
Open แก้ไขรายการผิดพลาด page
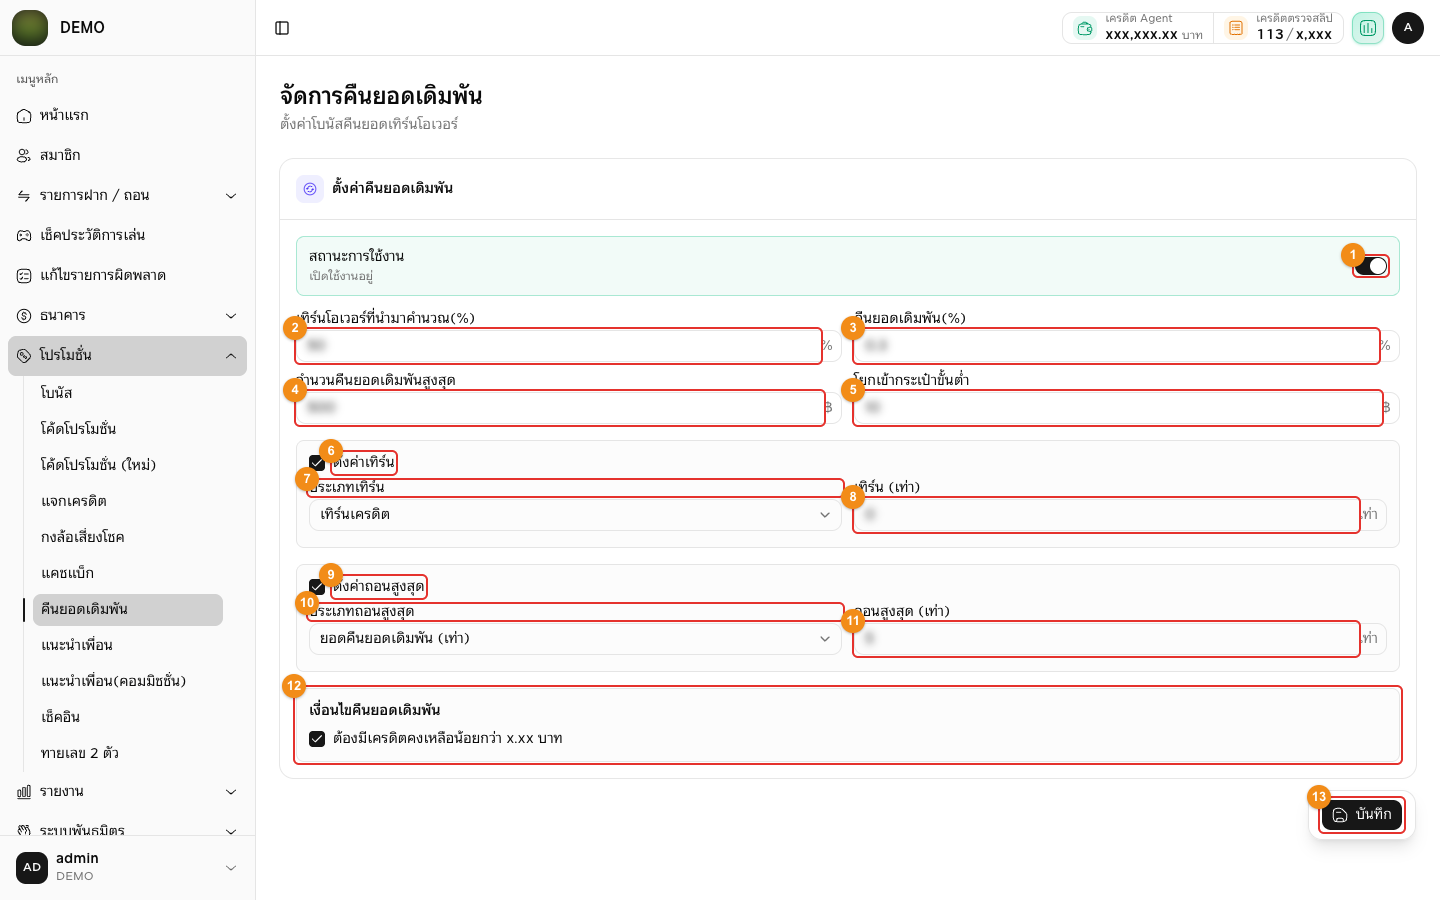click(128, 276)
